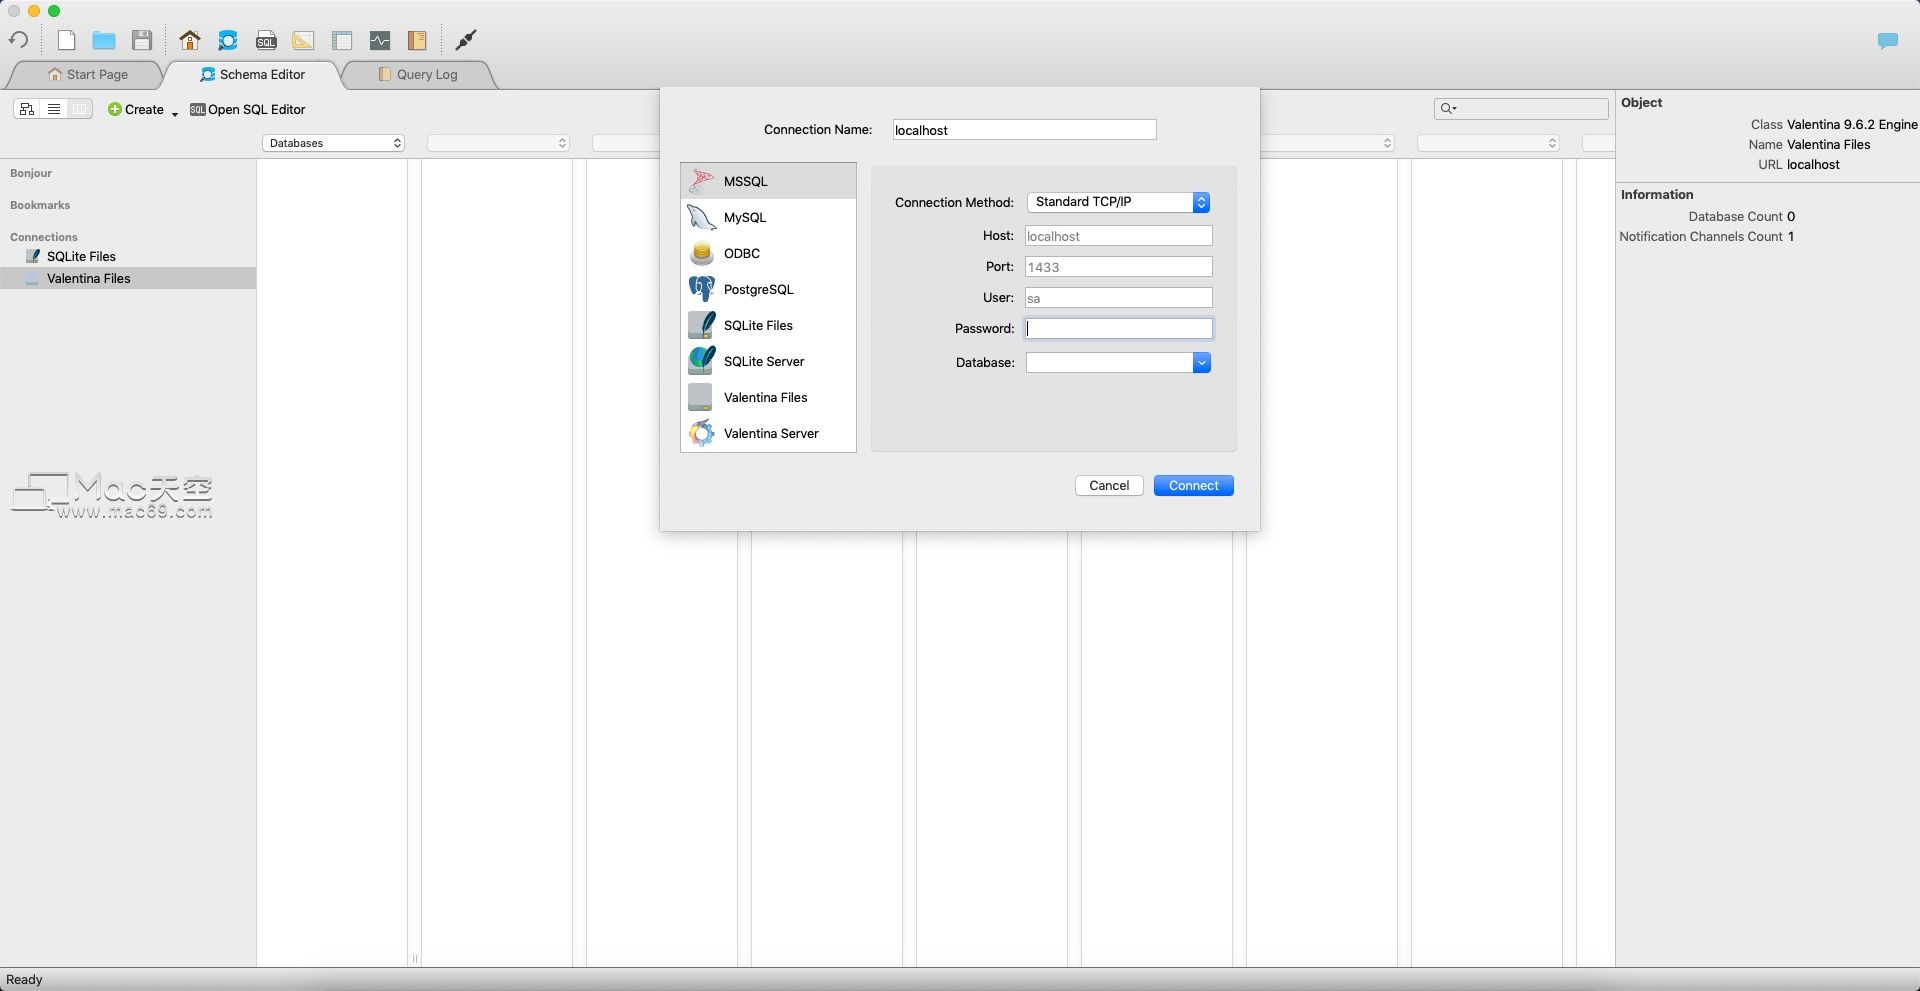The width and height of the screenshot is (1920, 991).
Task: Select the Schema Editor tab
Action: click(253, 74)
